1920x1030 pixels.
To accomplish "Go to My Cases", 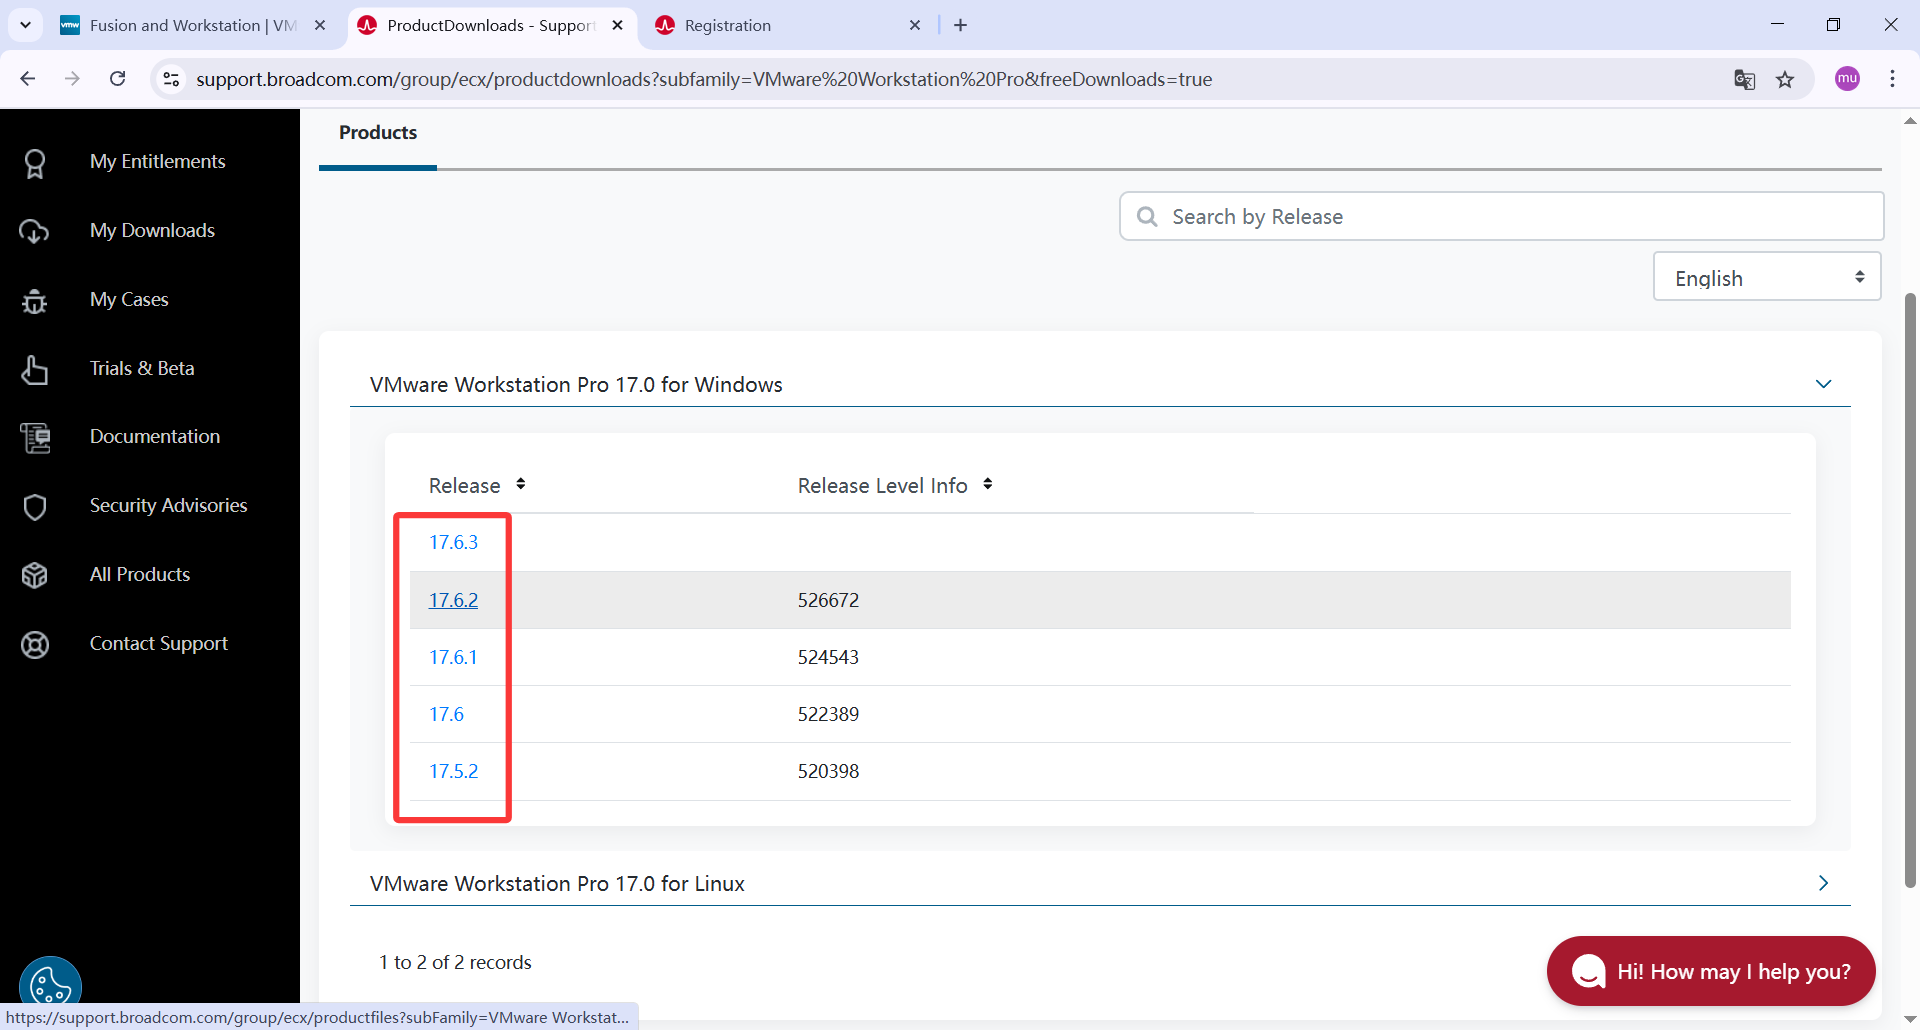I will tap(129, 299).
